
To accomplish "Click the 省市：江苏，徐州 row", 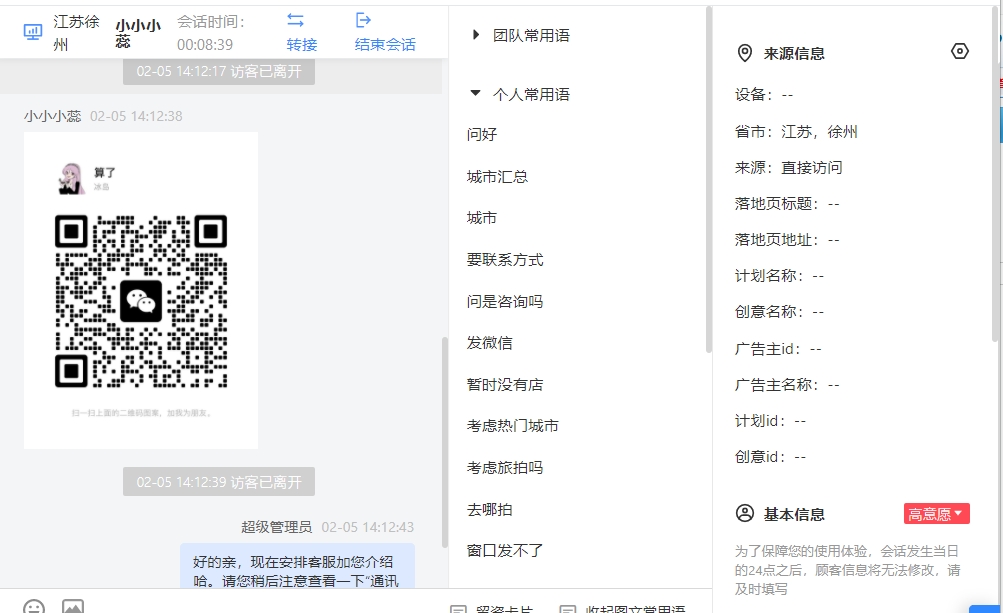I will click(796, 132).
